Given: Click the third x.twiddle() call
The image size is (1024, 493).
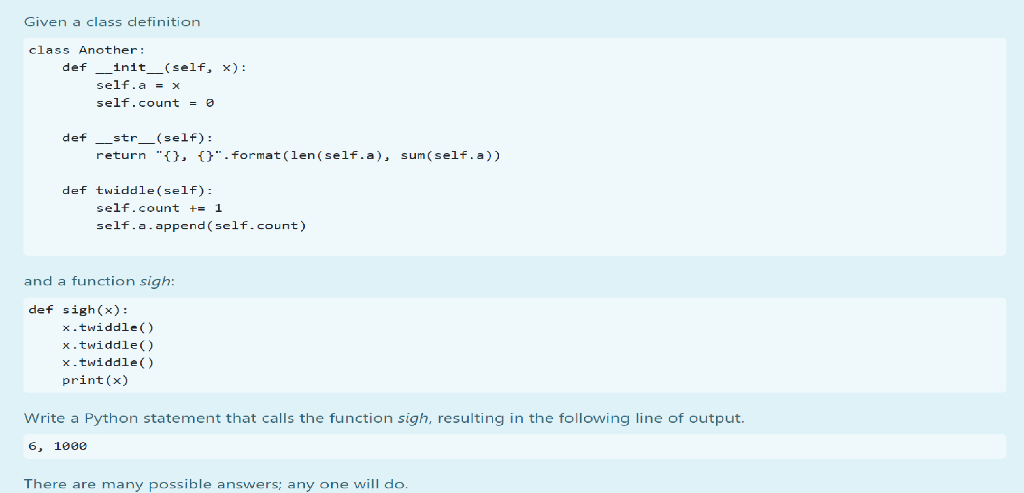Looking at the screenshot, I should 108,362.
